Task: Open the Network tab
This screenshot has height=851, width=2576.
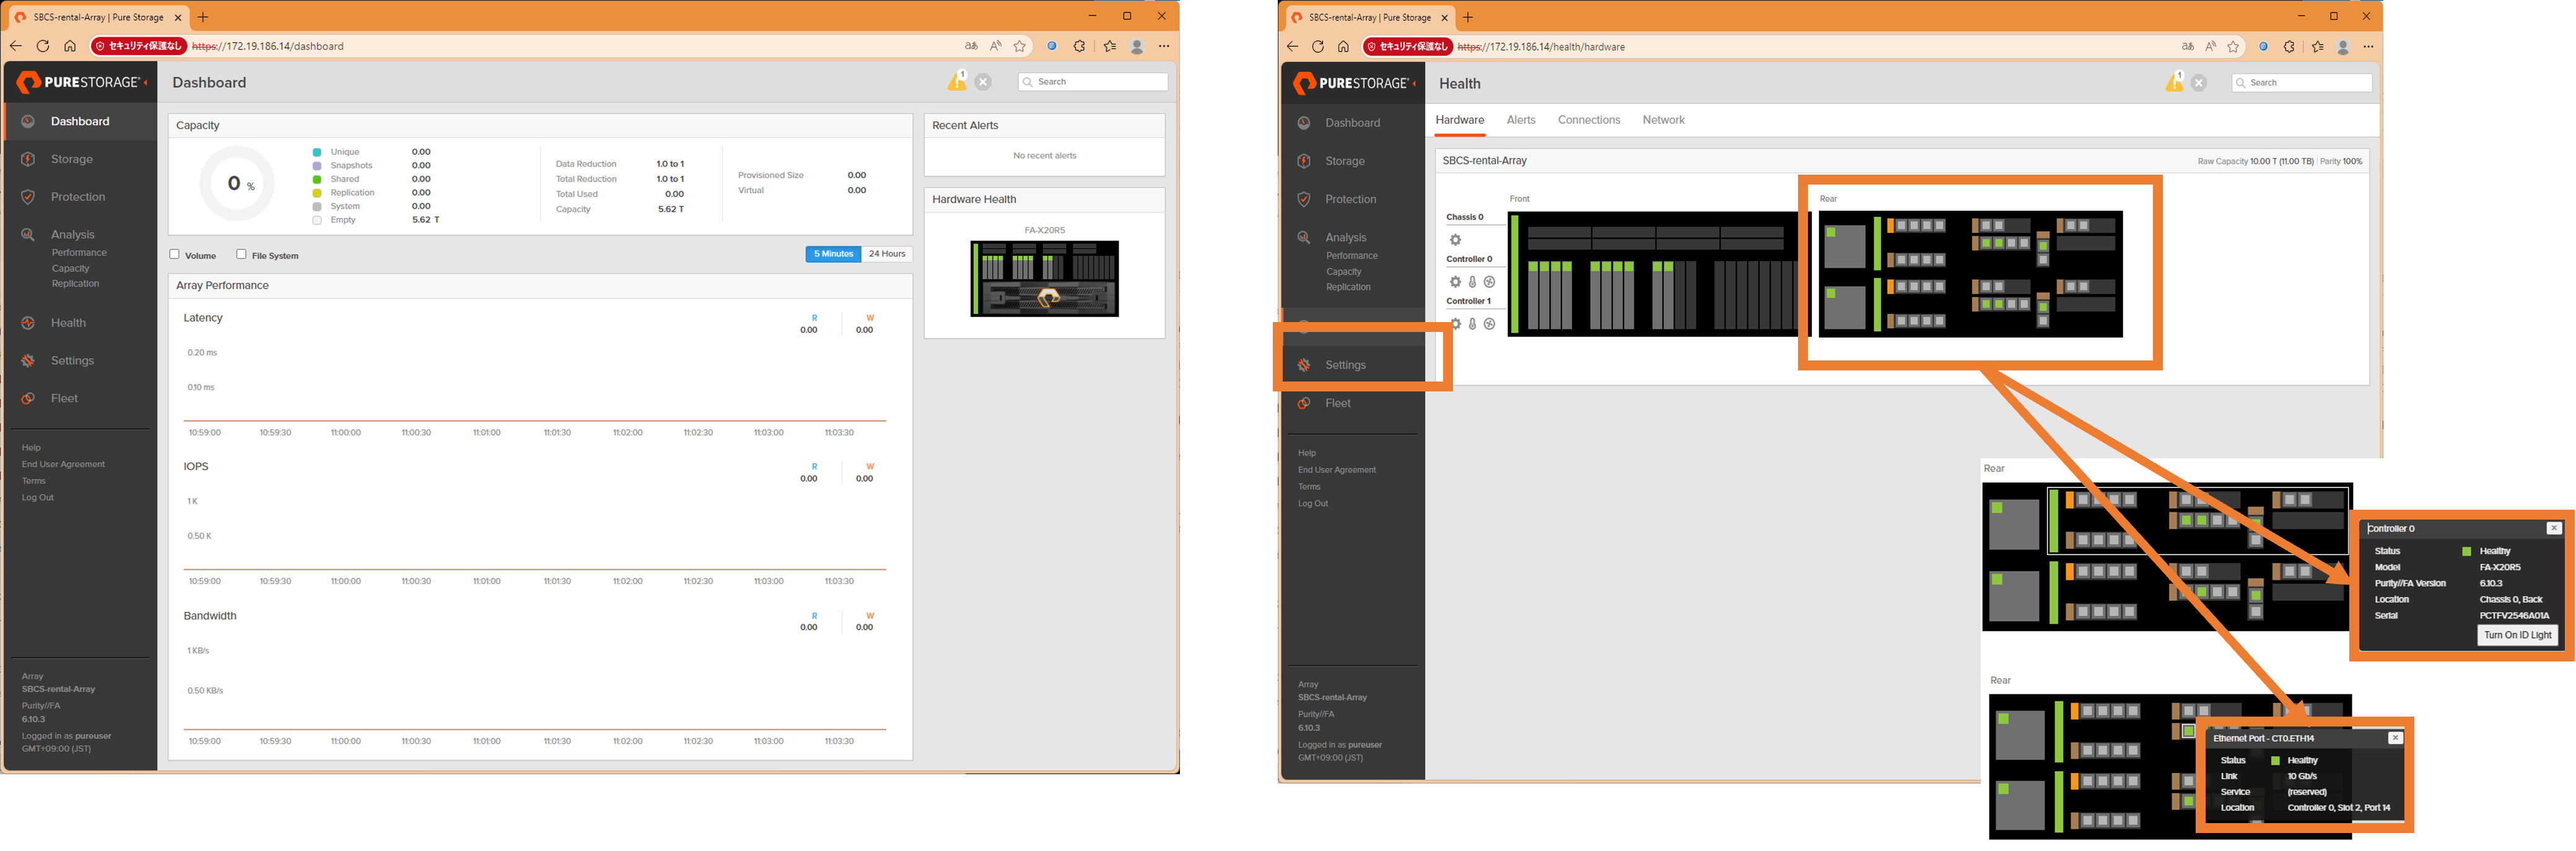Action: click(x=1663, y=120)
